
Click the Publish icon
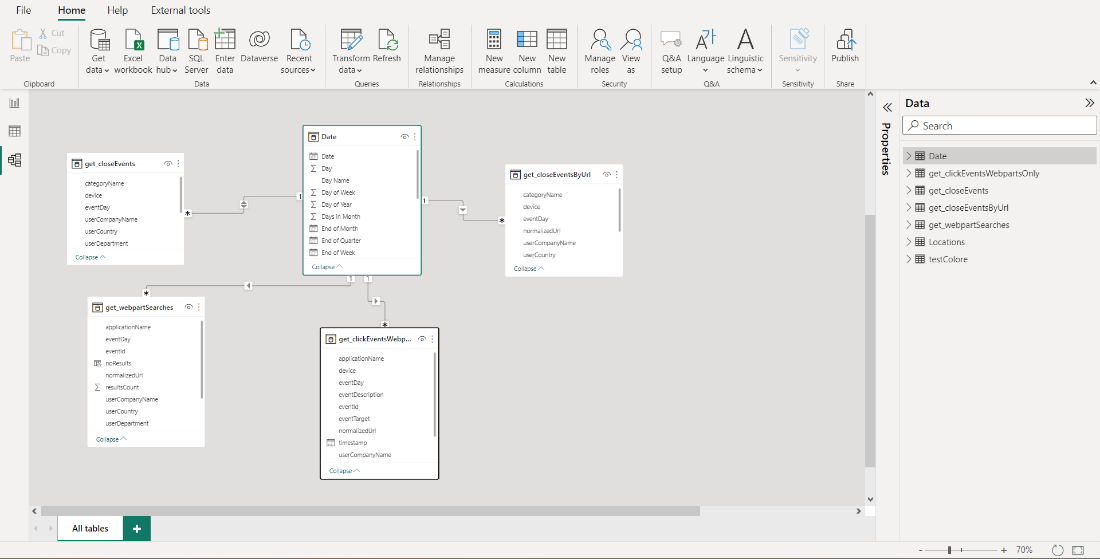coord(845,40)
